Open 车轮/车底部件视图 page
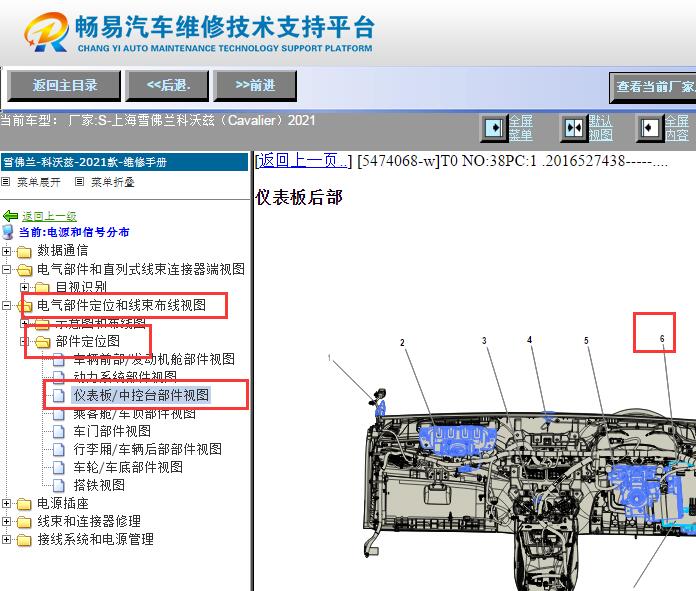The height and width of the screenshot is (591, 696). point(128,467)
